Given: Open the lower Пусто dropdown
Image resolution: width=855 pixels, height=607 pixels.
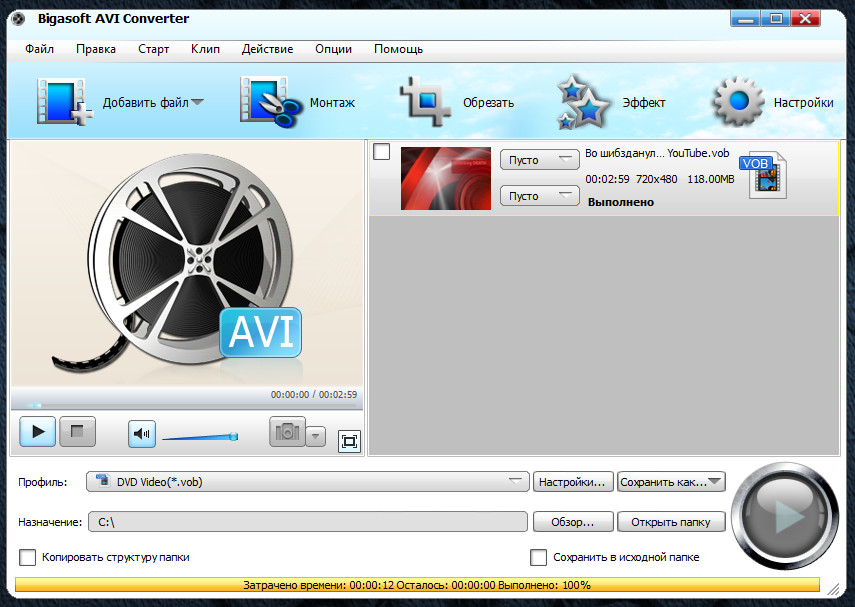Looking at the screenshot, I should pyautogui.click(x=539, y=196).
